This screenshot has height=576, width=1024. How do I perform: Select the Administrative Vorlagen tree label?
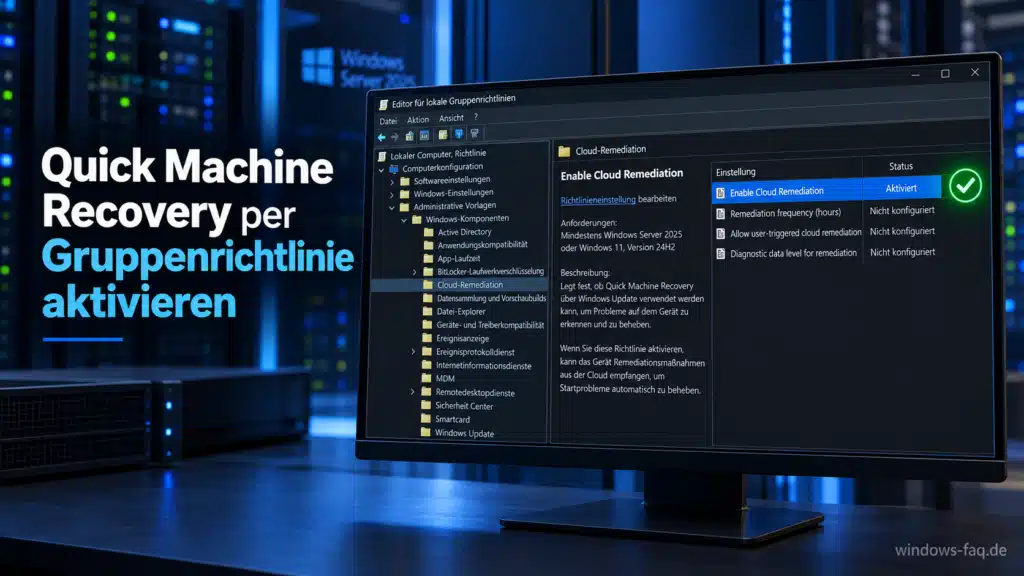pos(455,206)
